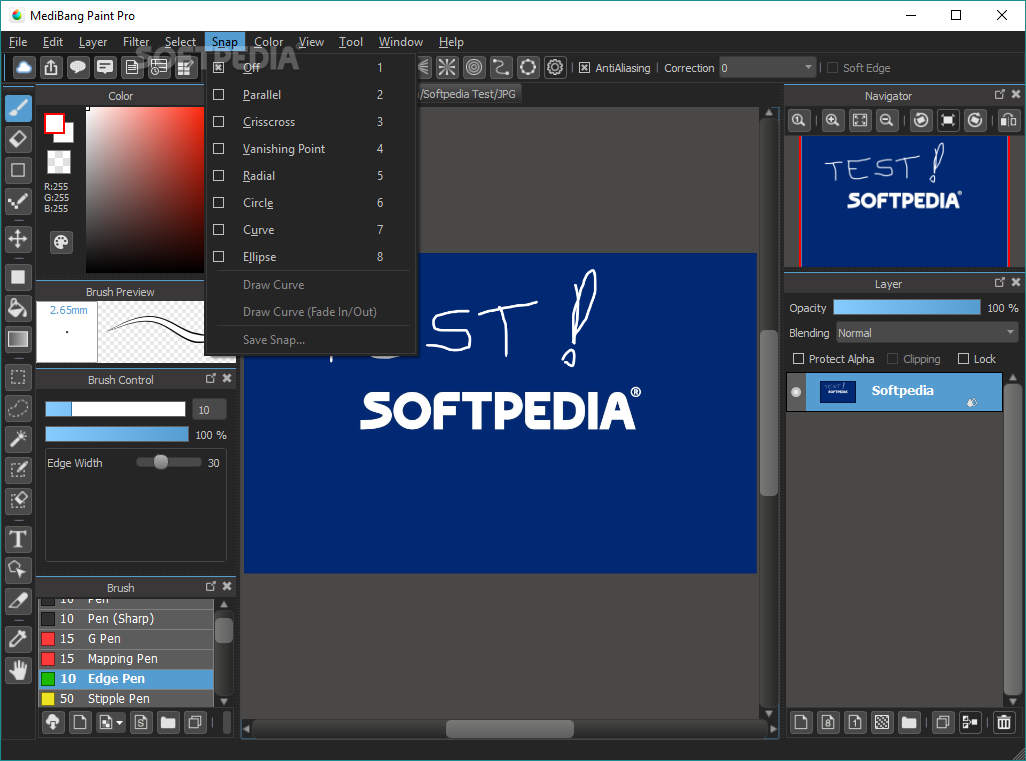Delete layer with trash icon
Viewport: 1026px width, 761px height.
pyautogui.click(x=1004, y=722)
